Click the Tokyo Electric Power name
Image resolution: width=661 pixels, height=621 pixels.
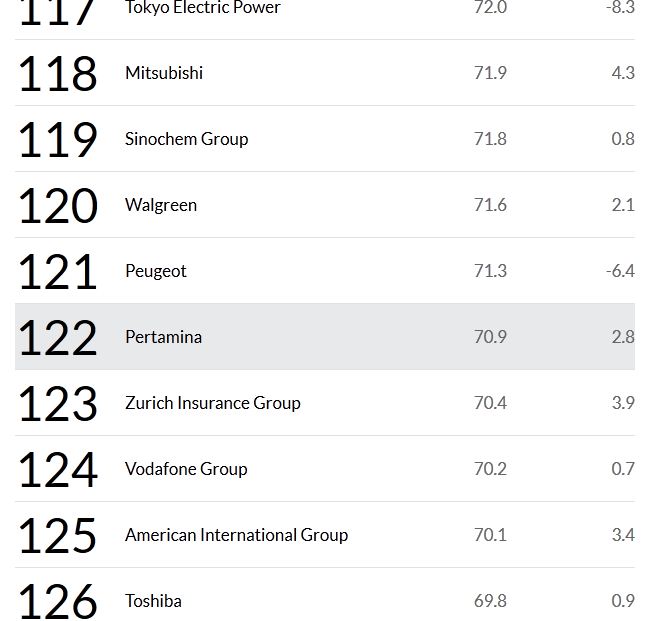pos(203,8)
